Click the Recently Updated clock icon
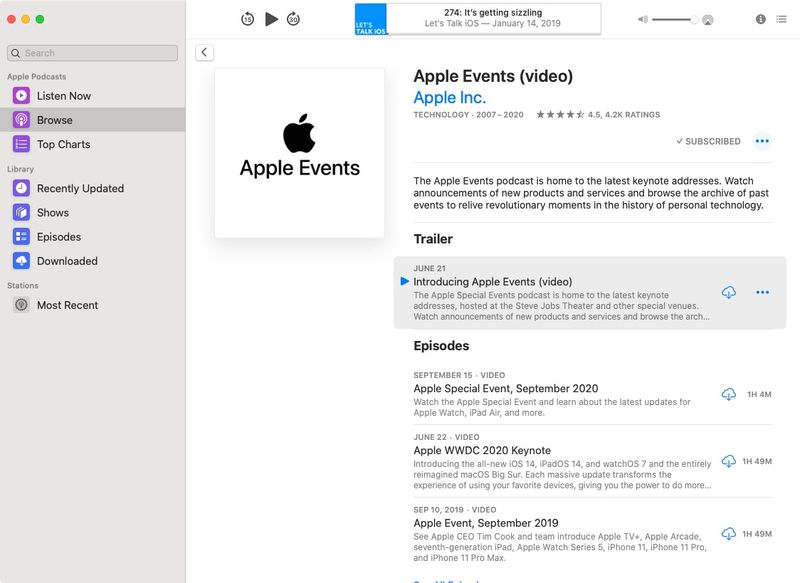The image size is (800, 583). [21, 188]
